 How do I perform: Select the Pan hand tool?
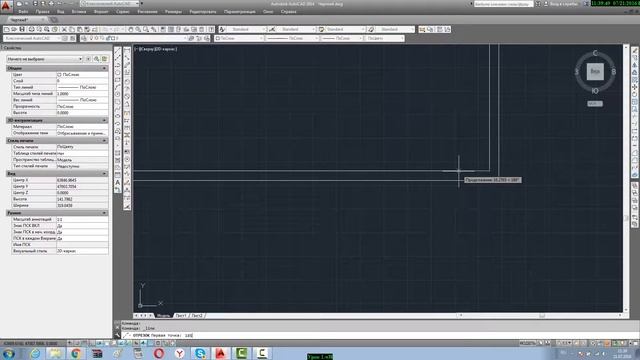[x=131, y=29]
